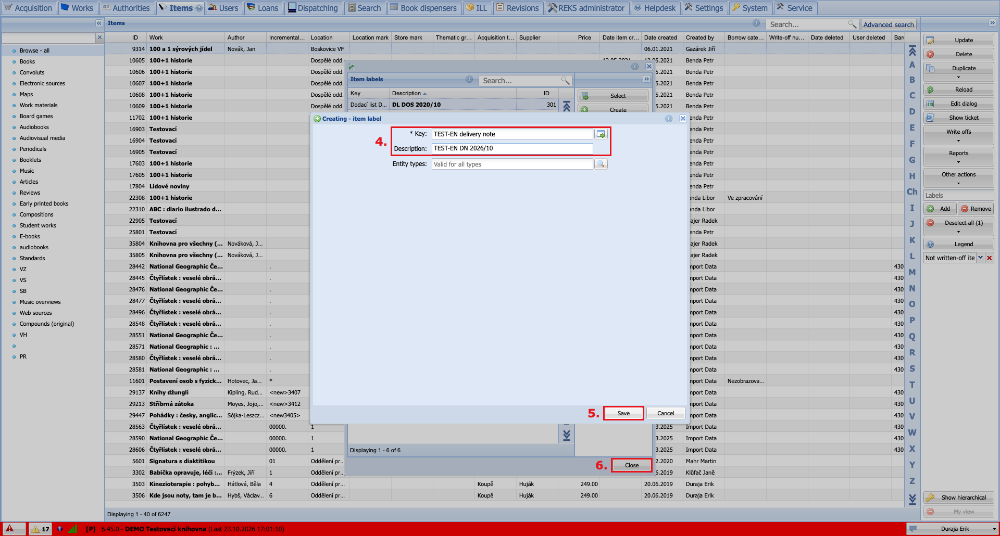Collapse the left sidebar panel
This screenshot has height=536, width=1000.
click(x=99, y=23)
